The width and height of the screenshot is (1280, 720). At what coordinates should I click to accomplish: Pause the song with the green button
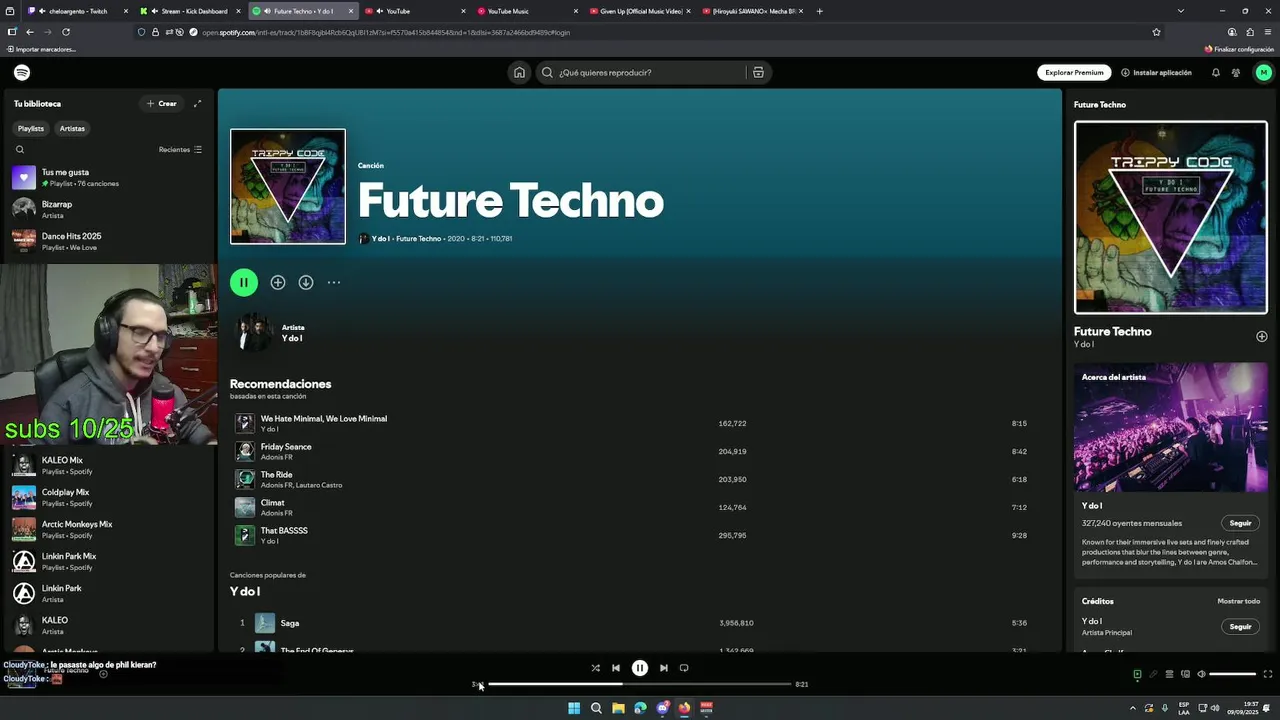tap(244, 282)
